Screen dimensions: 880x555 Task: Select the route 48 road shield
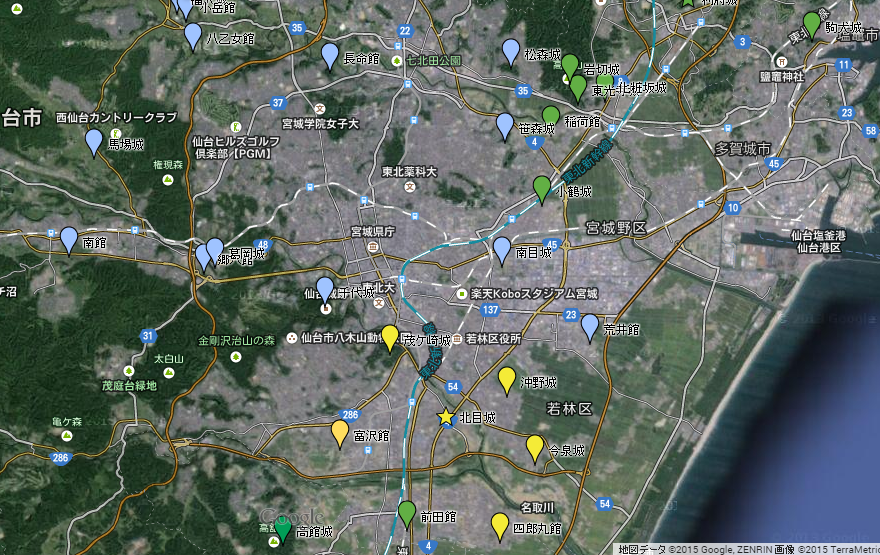click(x=264, y=245)
